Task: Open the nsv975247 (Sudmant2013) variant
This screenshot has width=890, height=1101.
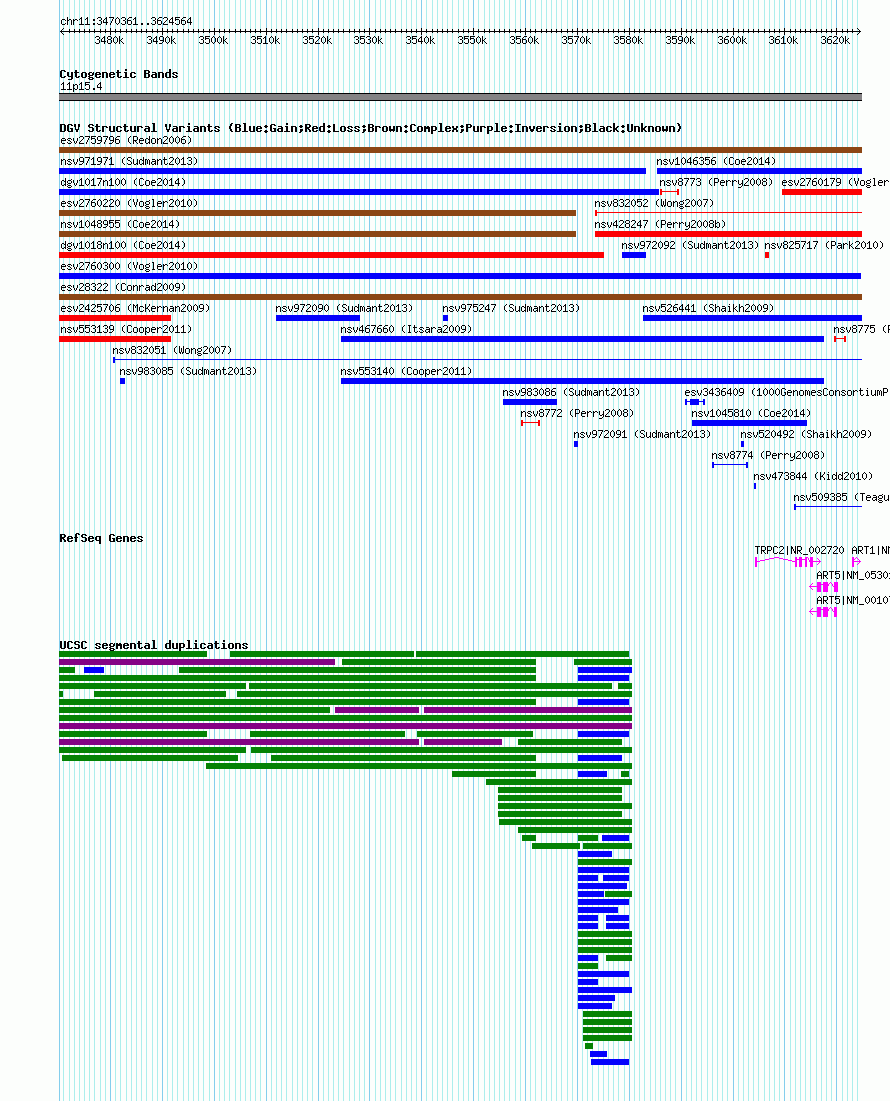Action: tap(511, 309)
